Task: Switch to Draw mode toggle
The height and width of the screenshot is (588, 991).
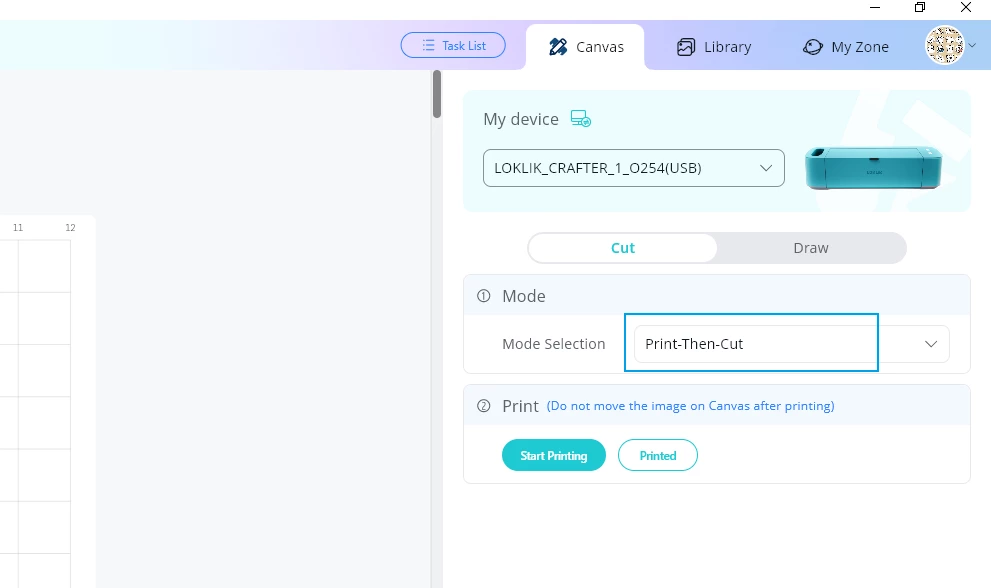Action: click(x=811, y=248)
